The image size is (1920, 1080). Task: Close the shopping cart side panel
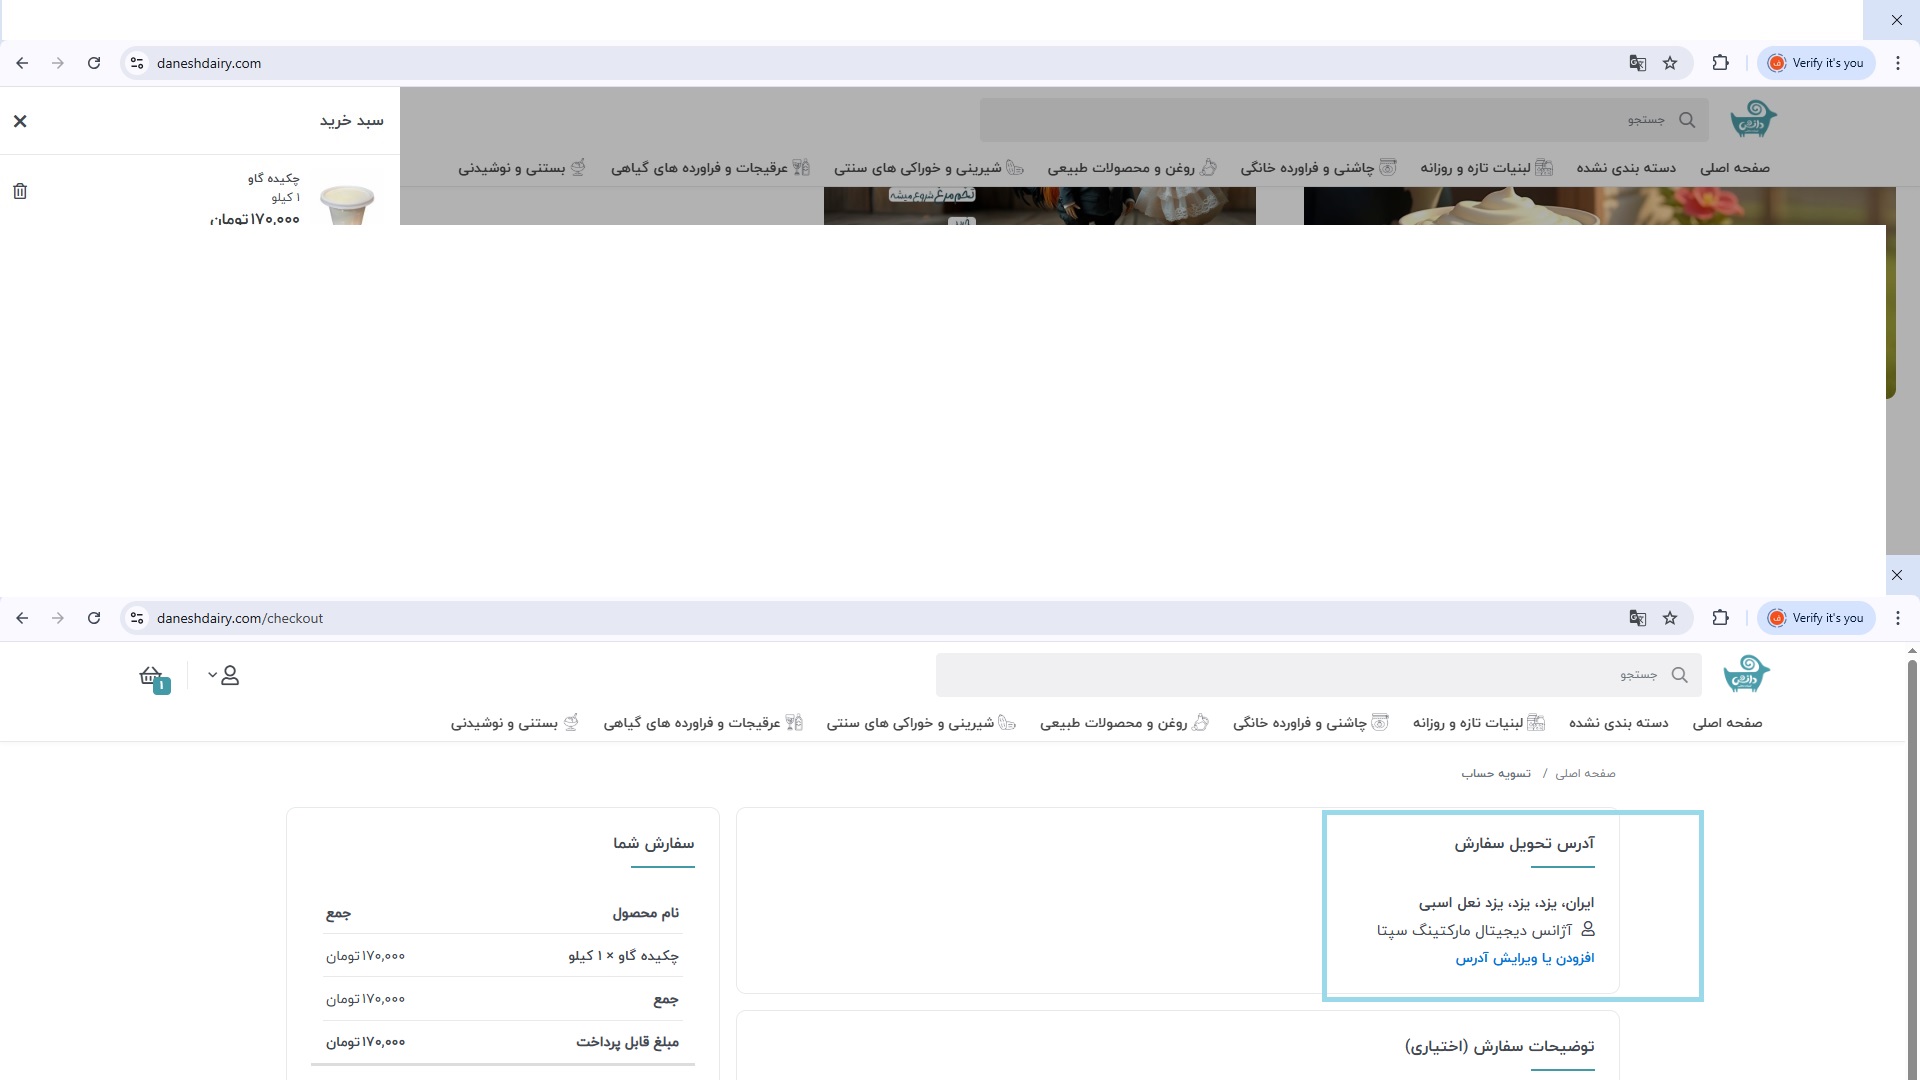click(x=20, y=121)
